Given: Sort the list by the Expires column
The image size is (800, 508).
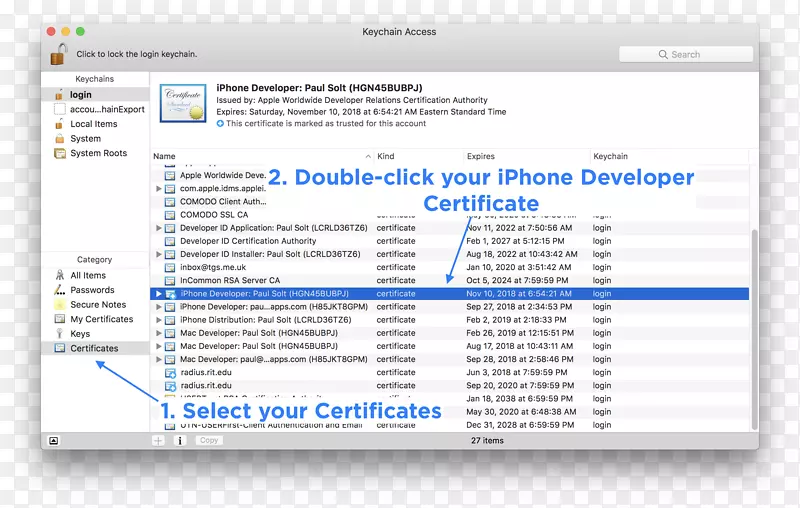Looking at the screenshot, I should click(x=480, y=157).
